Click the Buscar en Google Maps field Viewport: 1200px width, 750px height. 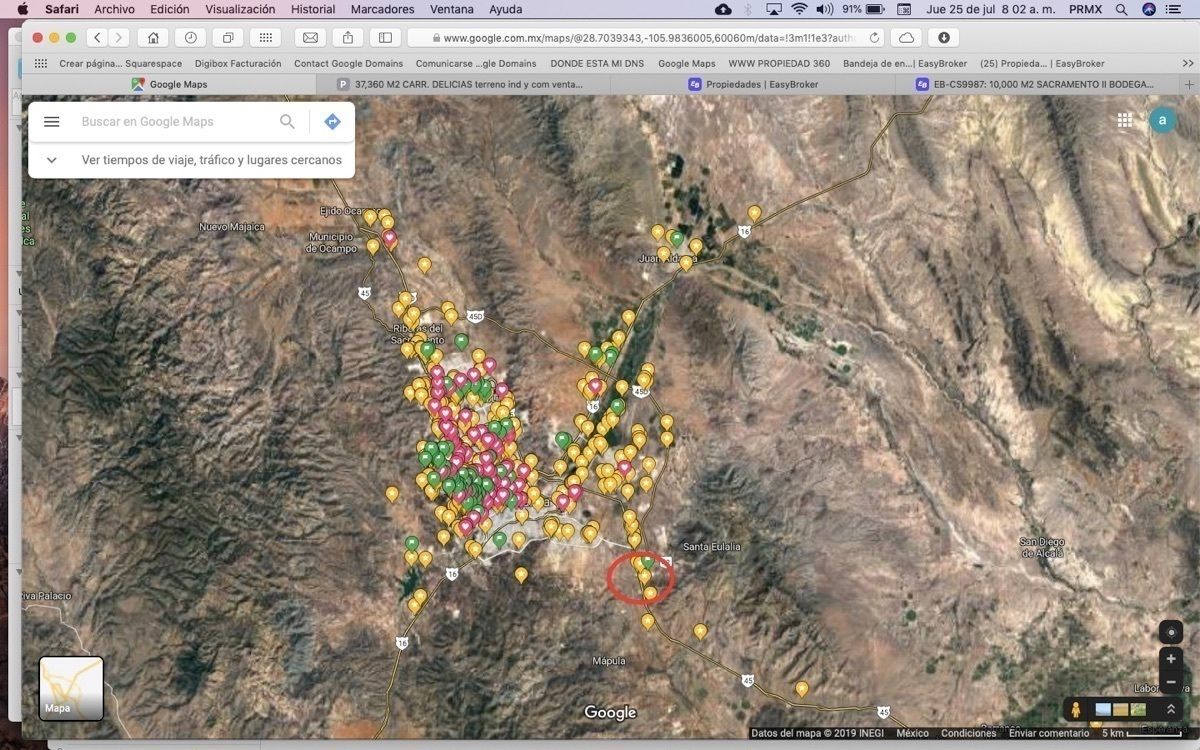click(175, 122)
